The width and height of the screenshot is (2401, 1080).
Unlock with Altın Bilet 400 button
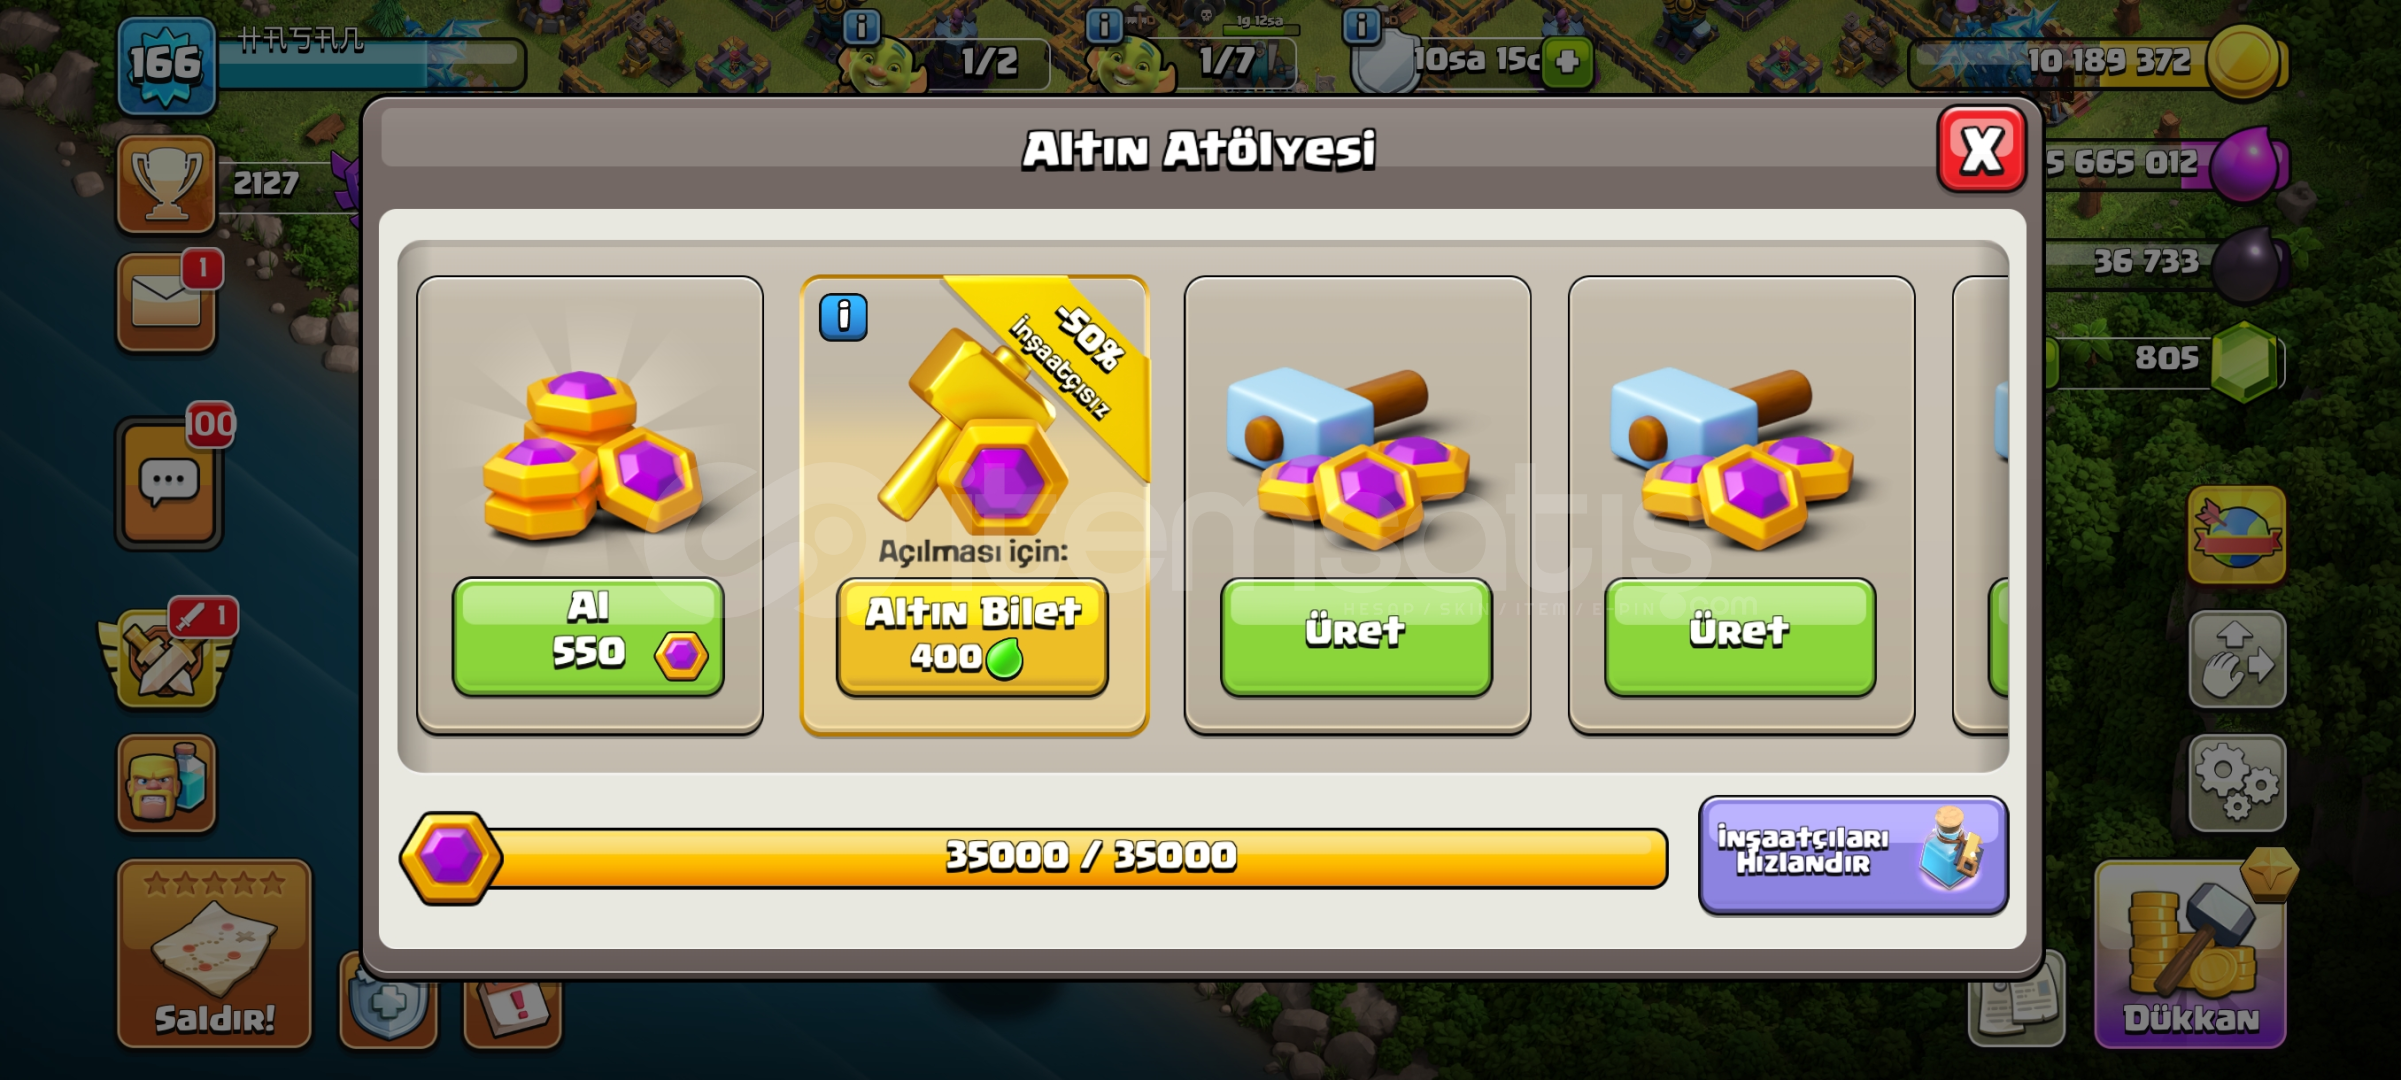tap(972, 635)
